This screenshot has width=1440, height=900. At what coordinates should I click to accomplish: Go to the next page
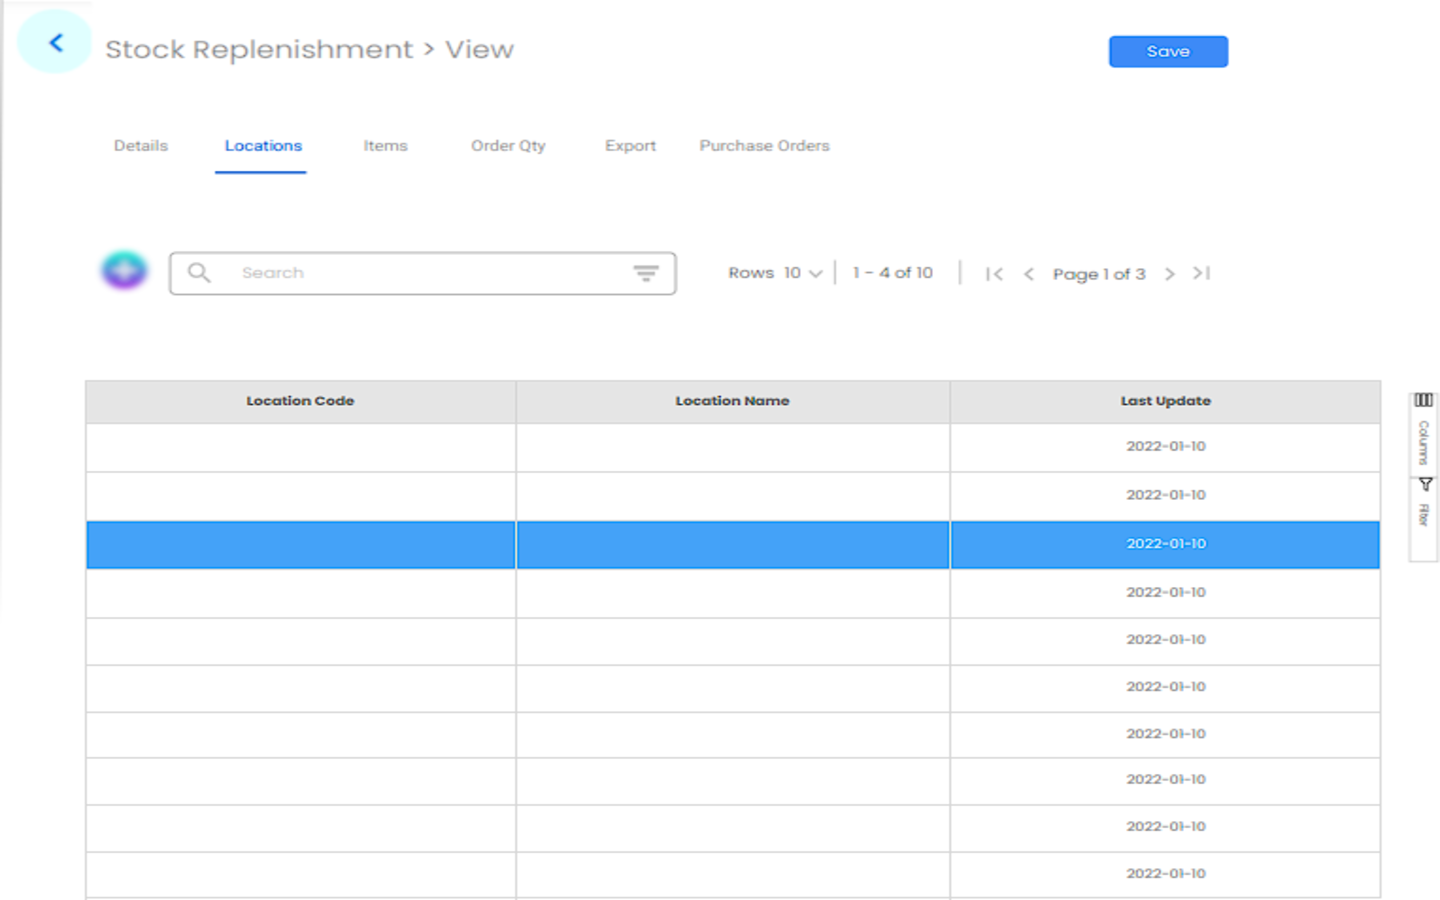tap(1169, 274)
